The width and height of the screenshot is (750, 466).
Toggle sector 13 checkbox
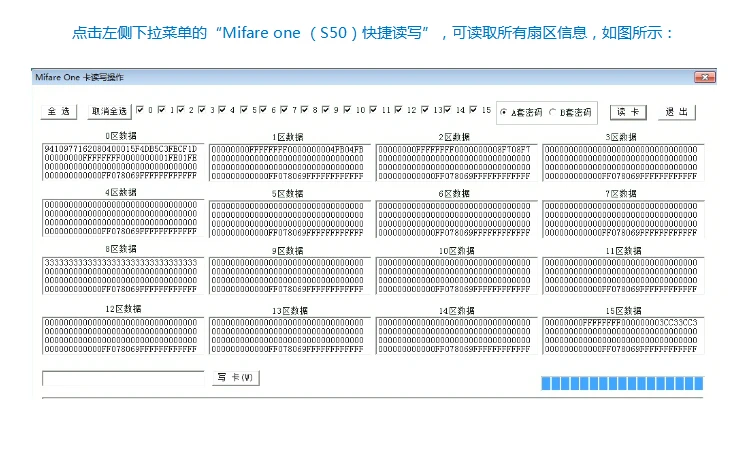425,110
